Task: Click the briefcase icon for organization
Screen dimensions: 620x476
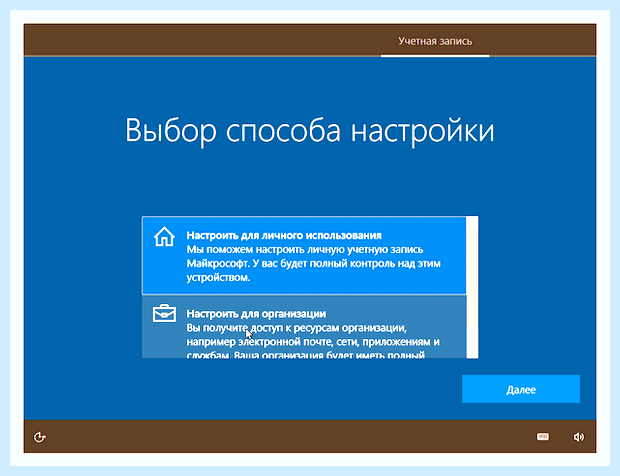Action: (x=164, y=313)
